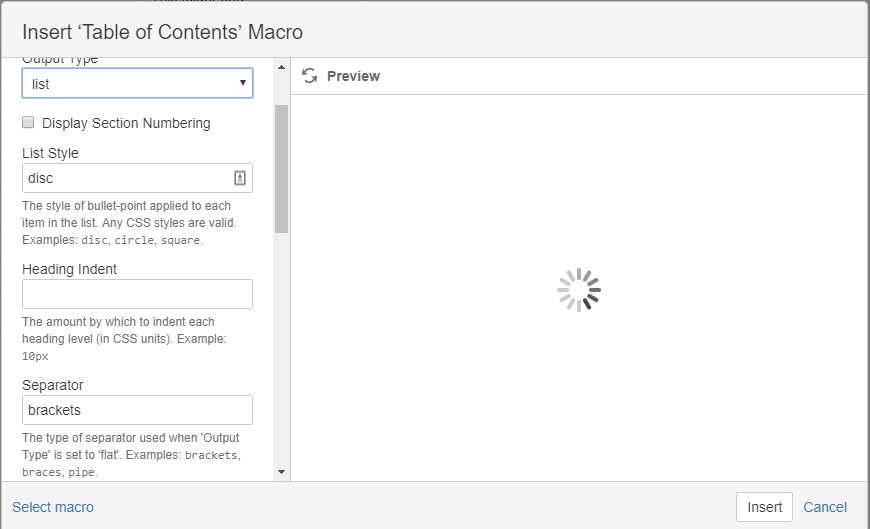Viewport: 870px width, 529px height.
Task: Click the List Style help description text
Action: pos(128,223)
